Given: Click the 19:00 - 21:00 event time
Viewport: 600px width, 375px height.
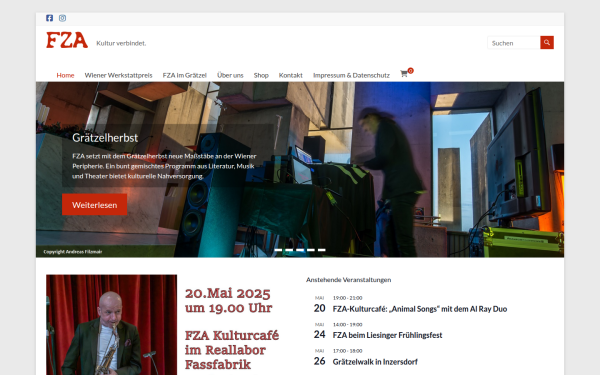Looking at the screenshot, I should pos(347,298).
